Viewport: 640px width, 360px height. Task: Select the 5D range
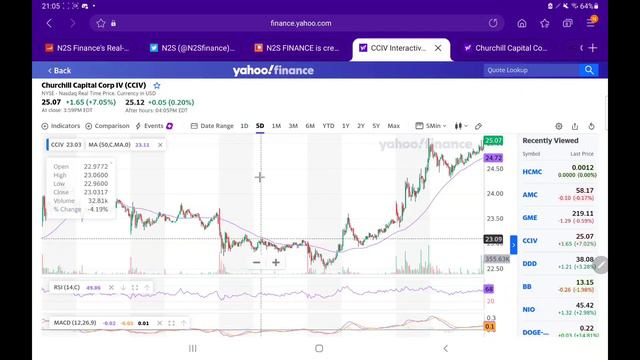pos(260,126)
